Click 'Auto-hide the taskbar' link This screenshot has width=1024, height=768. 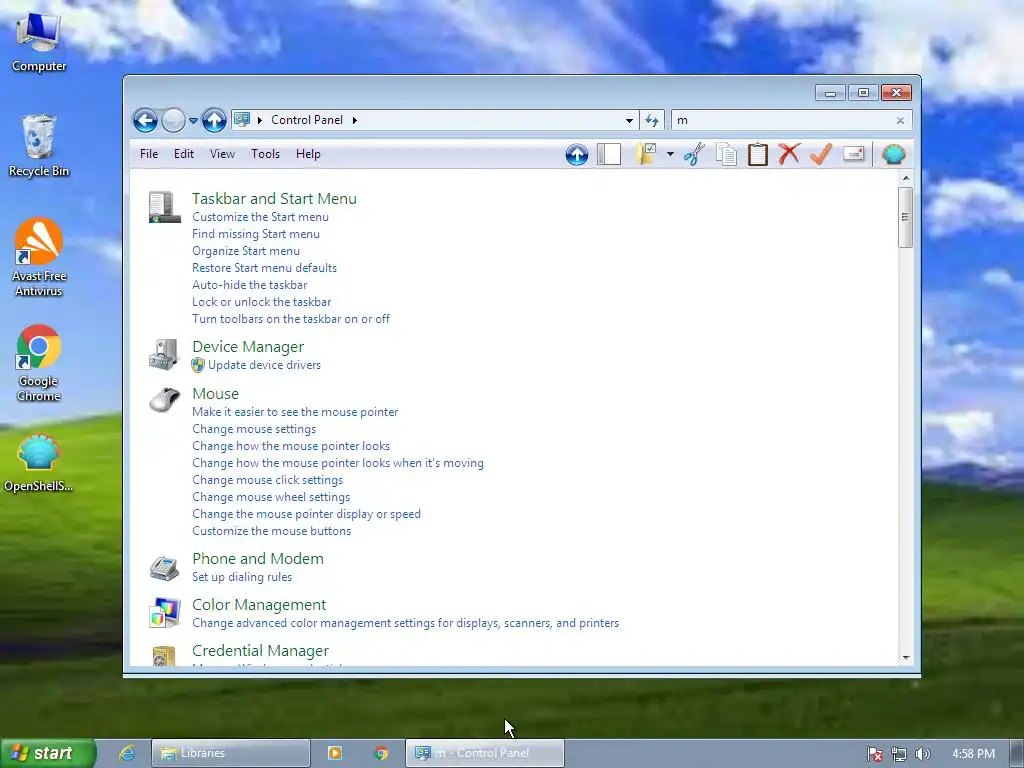click(249, 285)
